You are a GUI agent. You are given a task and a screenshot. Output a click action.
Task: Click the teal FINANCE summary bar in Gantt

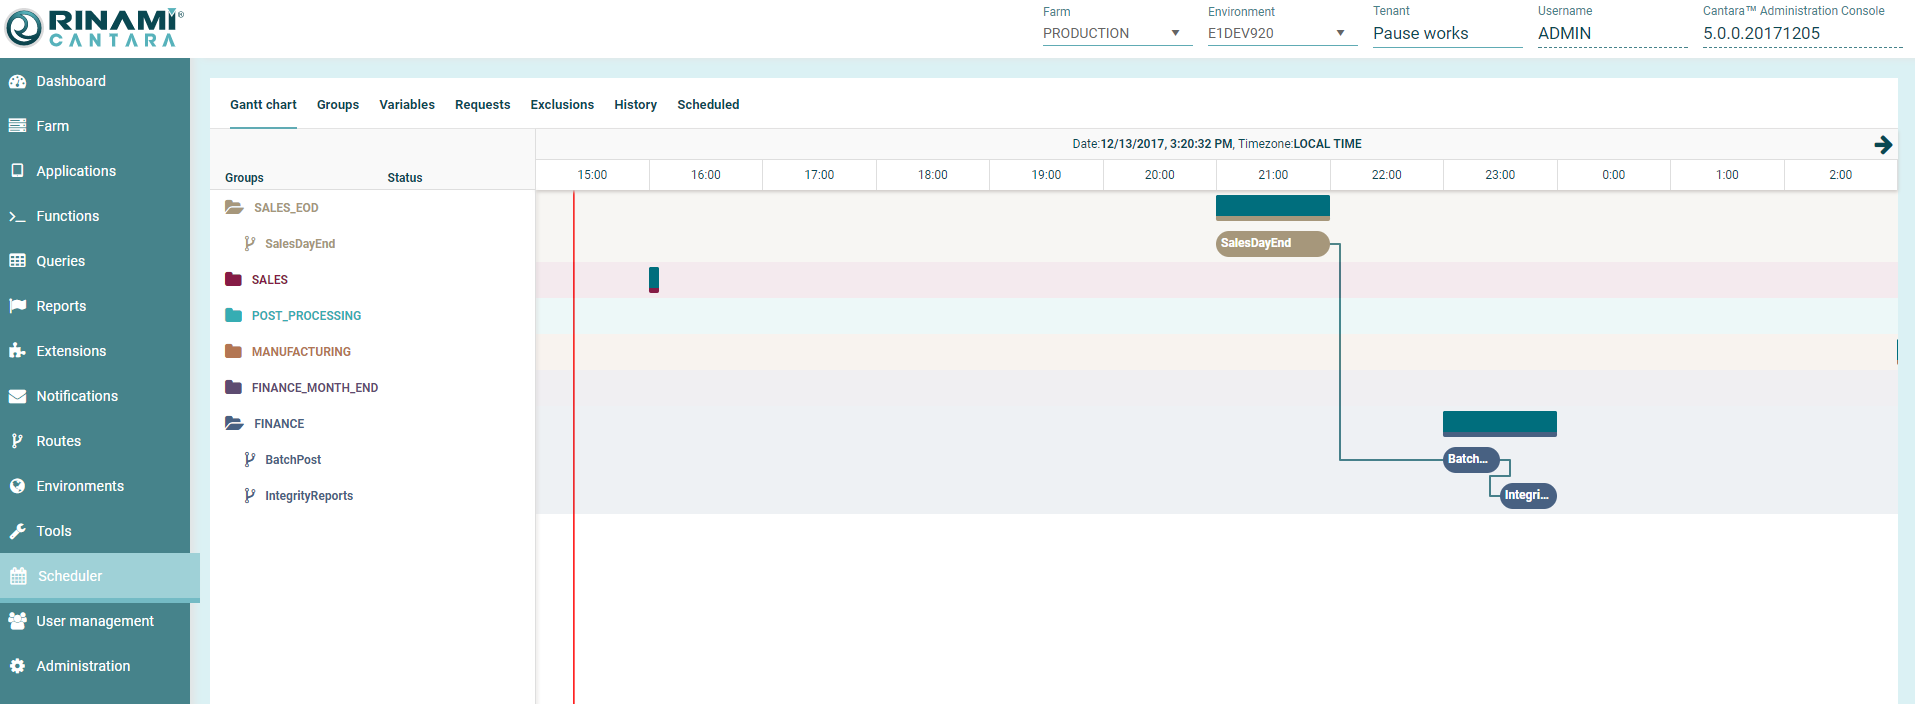[x=1499, y=423]
